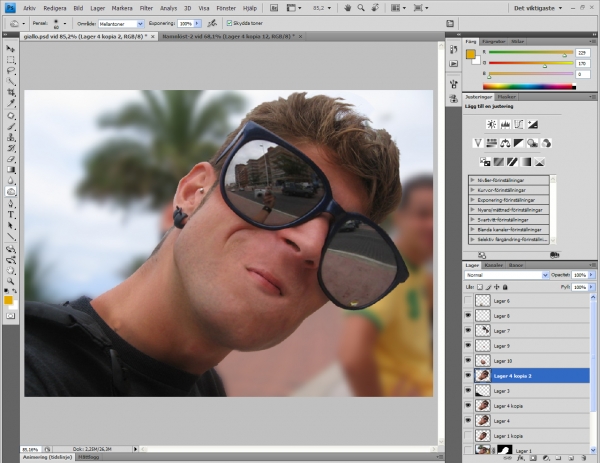600x463 pixels.
Task: Switch to the Namnlöst-2 document tab
Action: (228, 36)
